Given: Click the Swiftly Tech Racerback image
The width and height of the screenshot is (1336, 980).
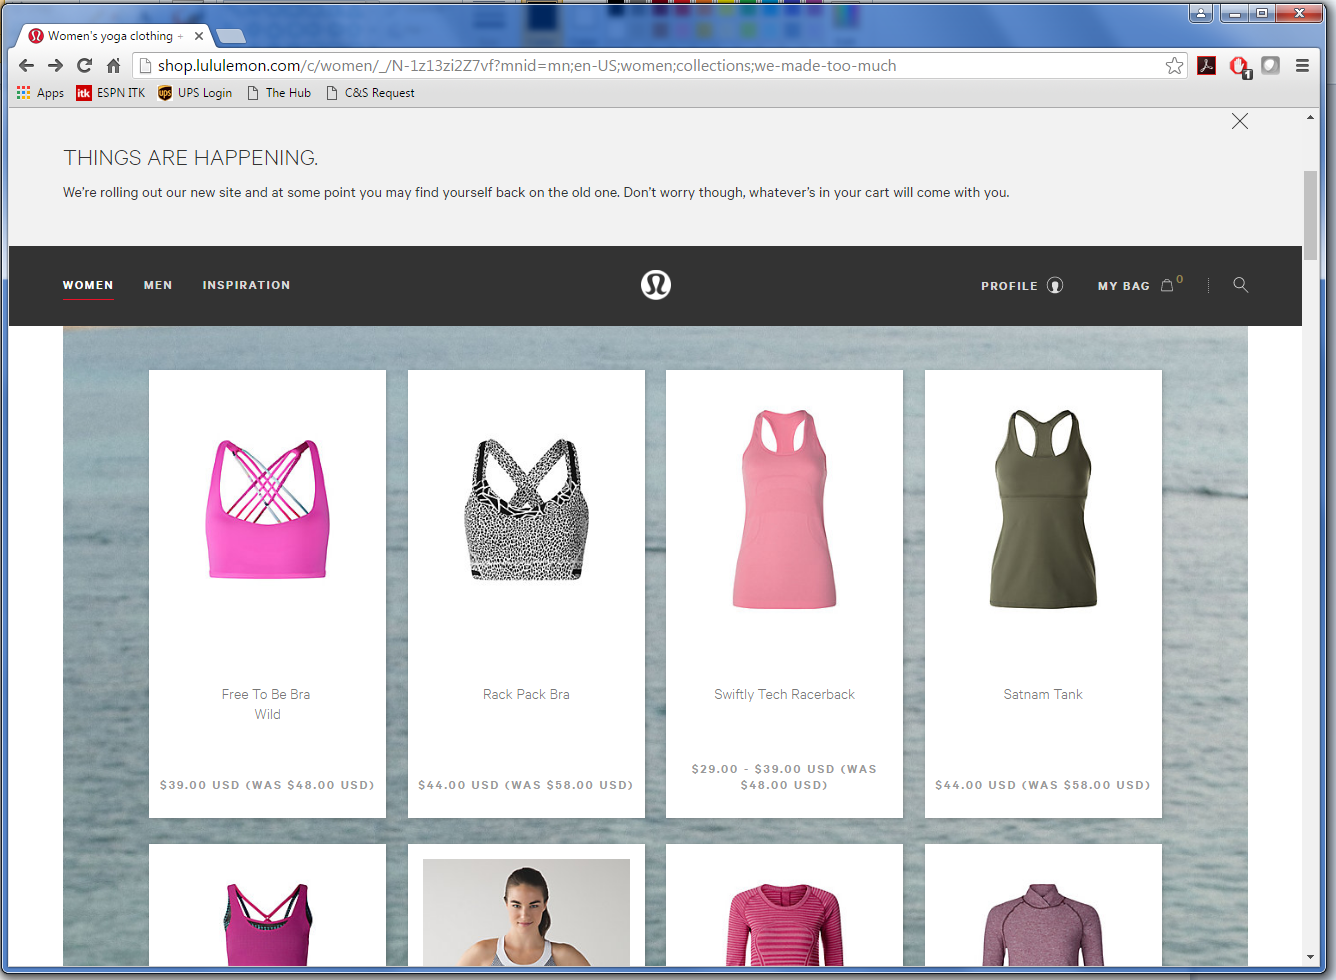Looking at the screenshot, I should 784,510.
